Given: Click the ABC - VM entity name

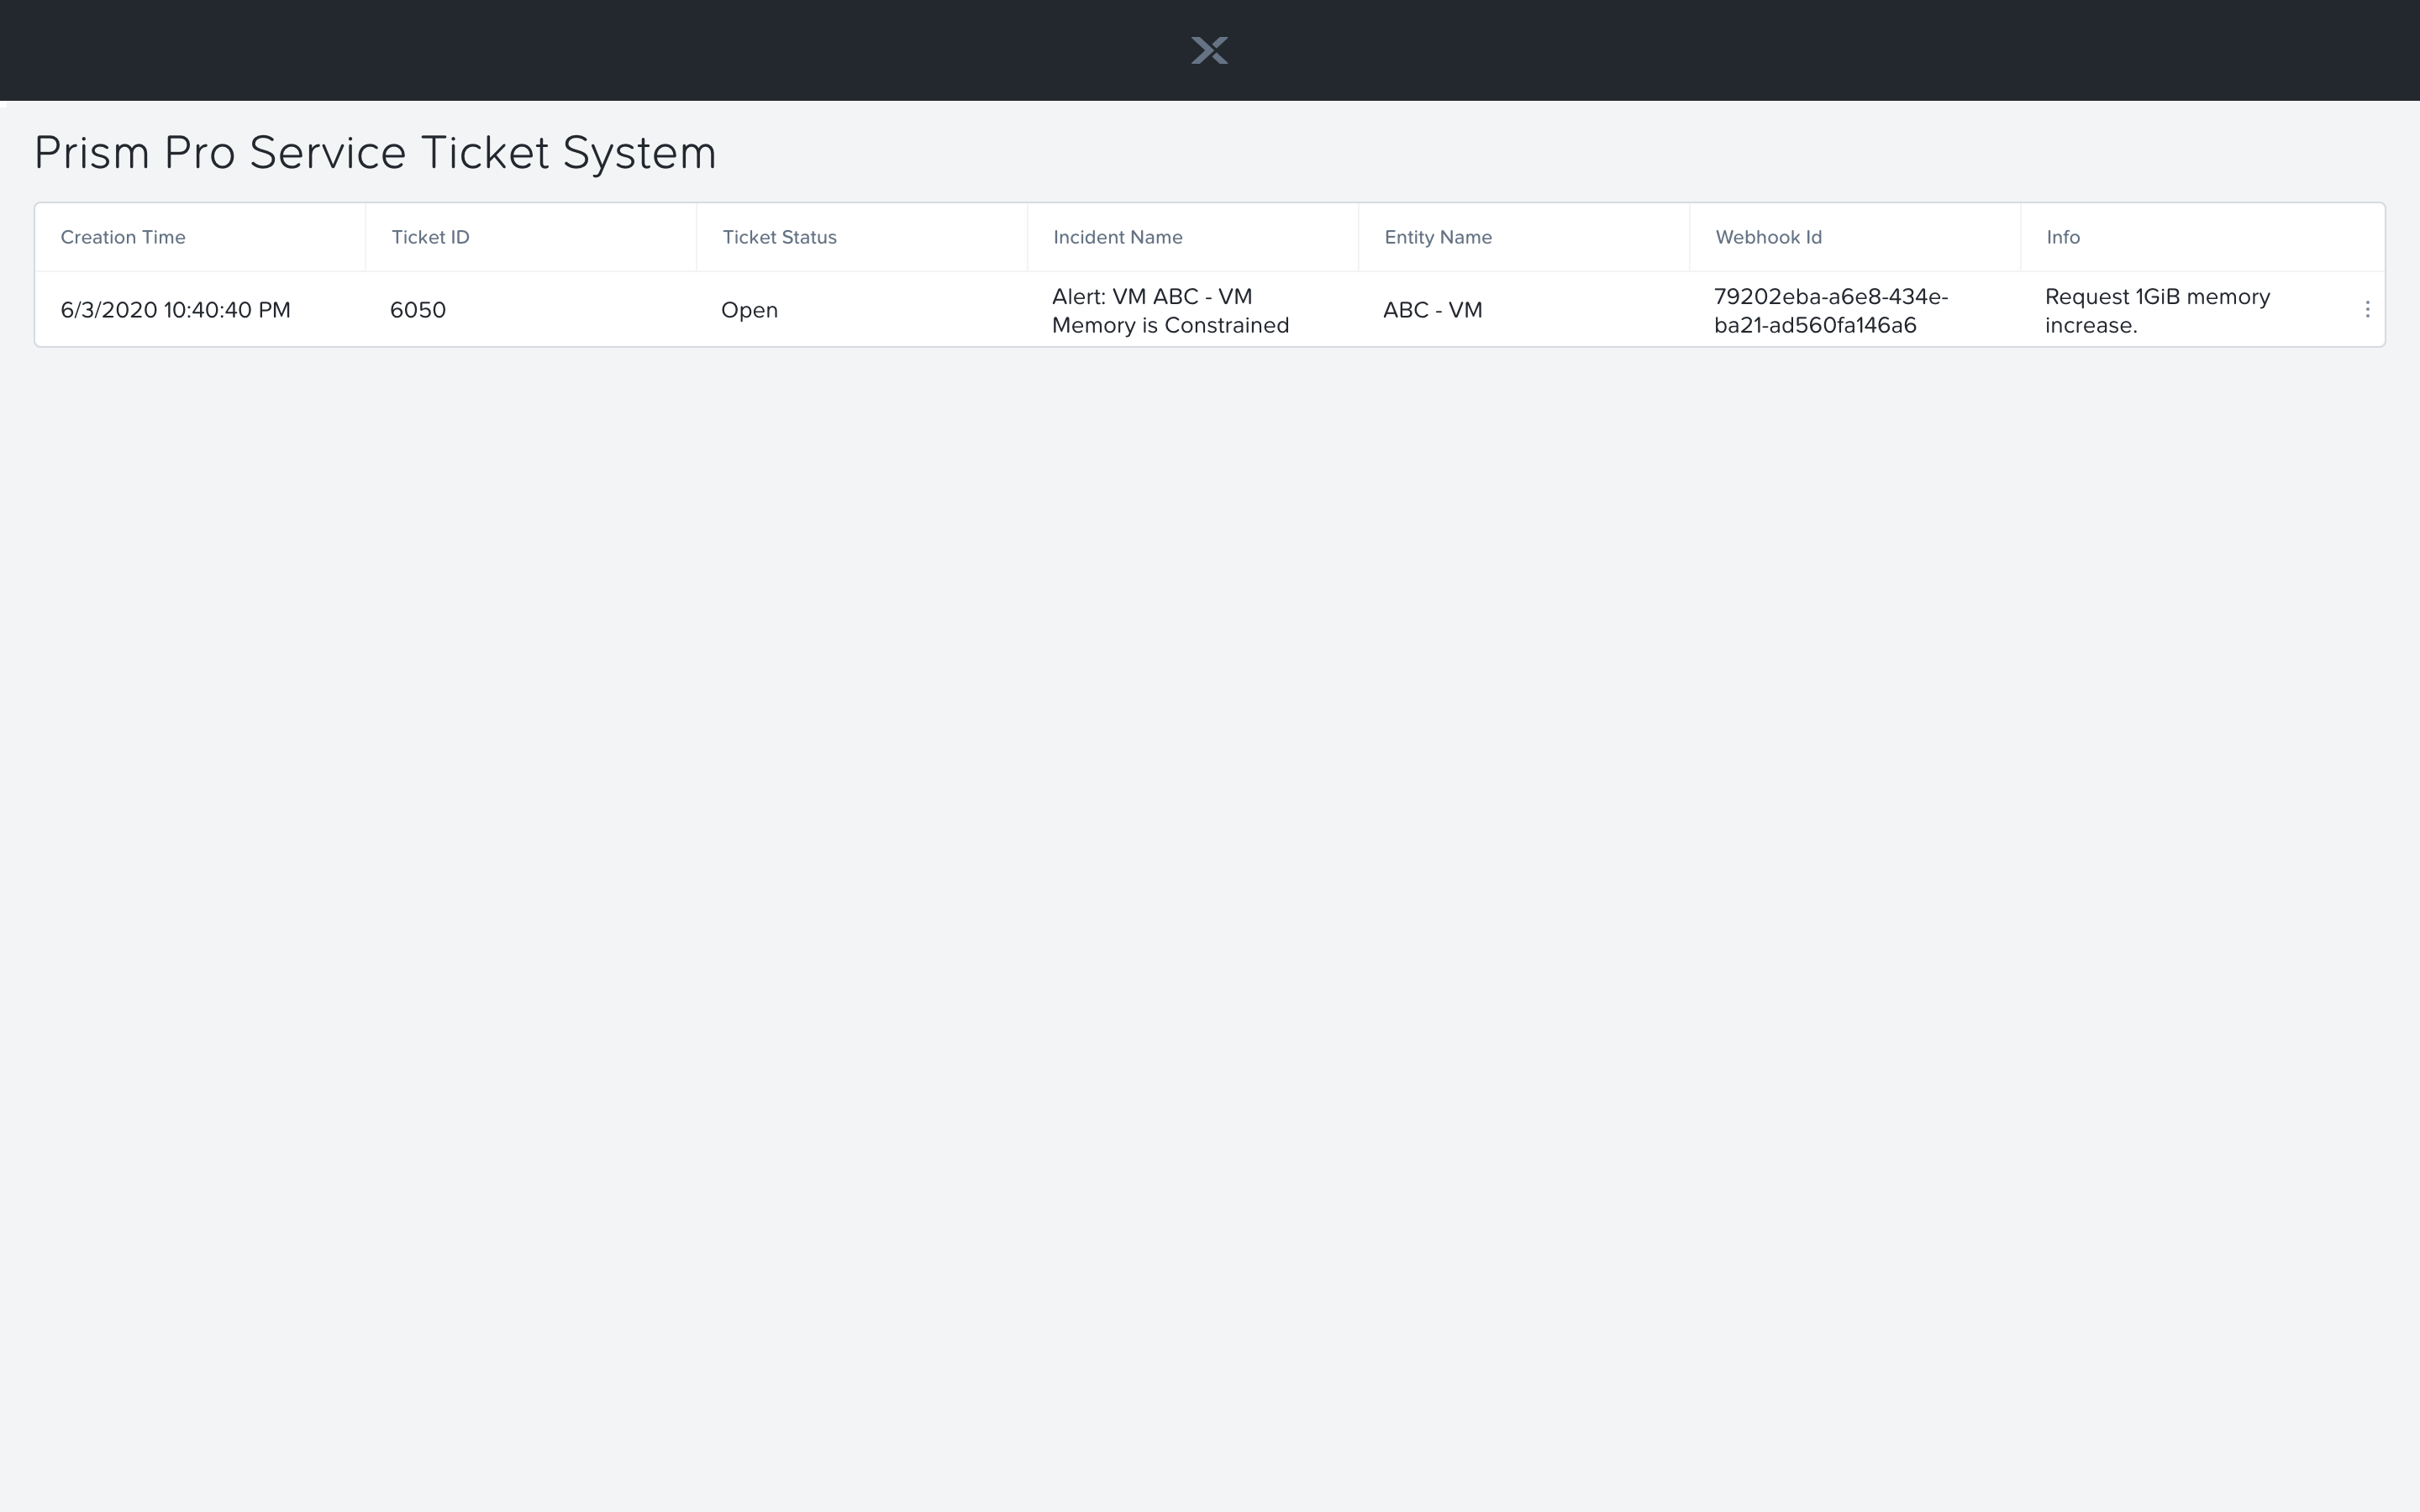Looking at the screenshot, I should [x=1432, y=310].
